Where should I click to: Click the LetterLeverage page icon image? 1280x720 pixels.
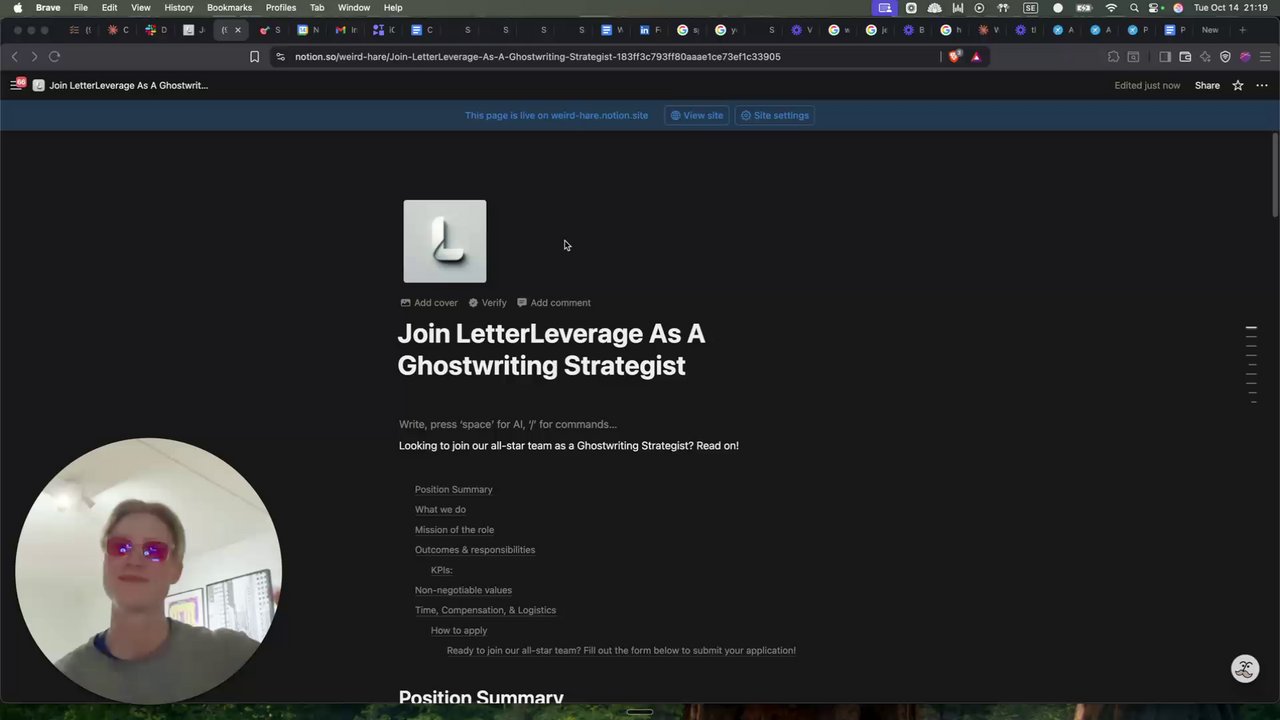pos(445,241)
